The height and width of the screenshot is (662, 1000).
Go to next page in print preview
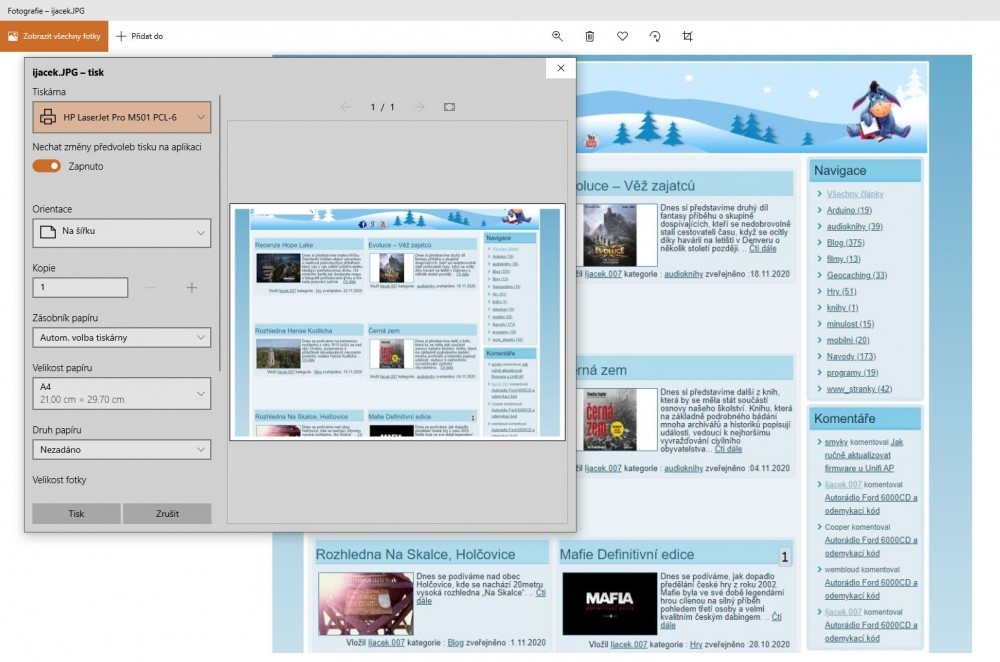pyautogui.click(x=419, y=107)
